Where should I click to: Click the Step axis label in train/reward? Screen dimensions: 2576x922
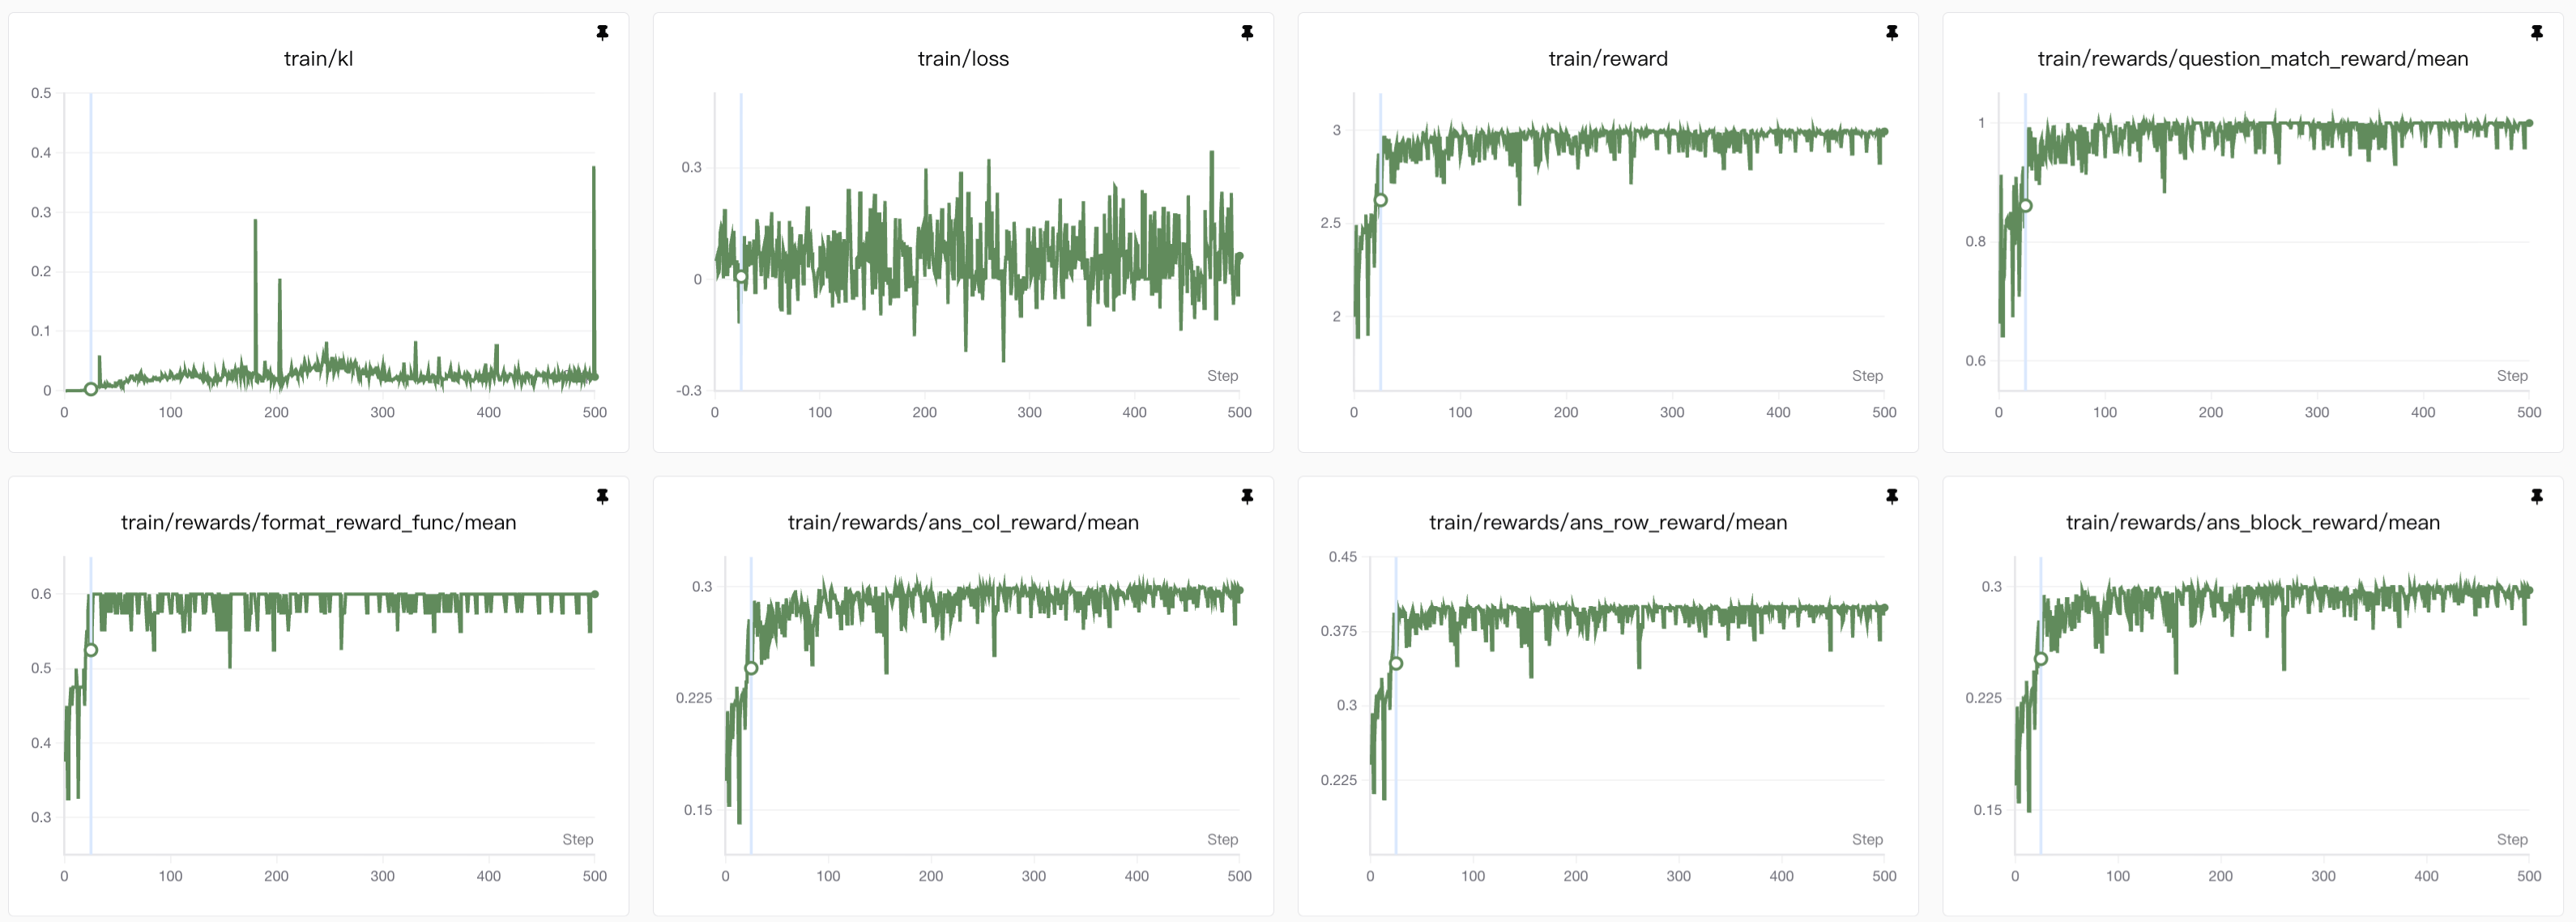[1866, 376]
